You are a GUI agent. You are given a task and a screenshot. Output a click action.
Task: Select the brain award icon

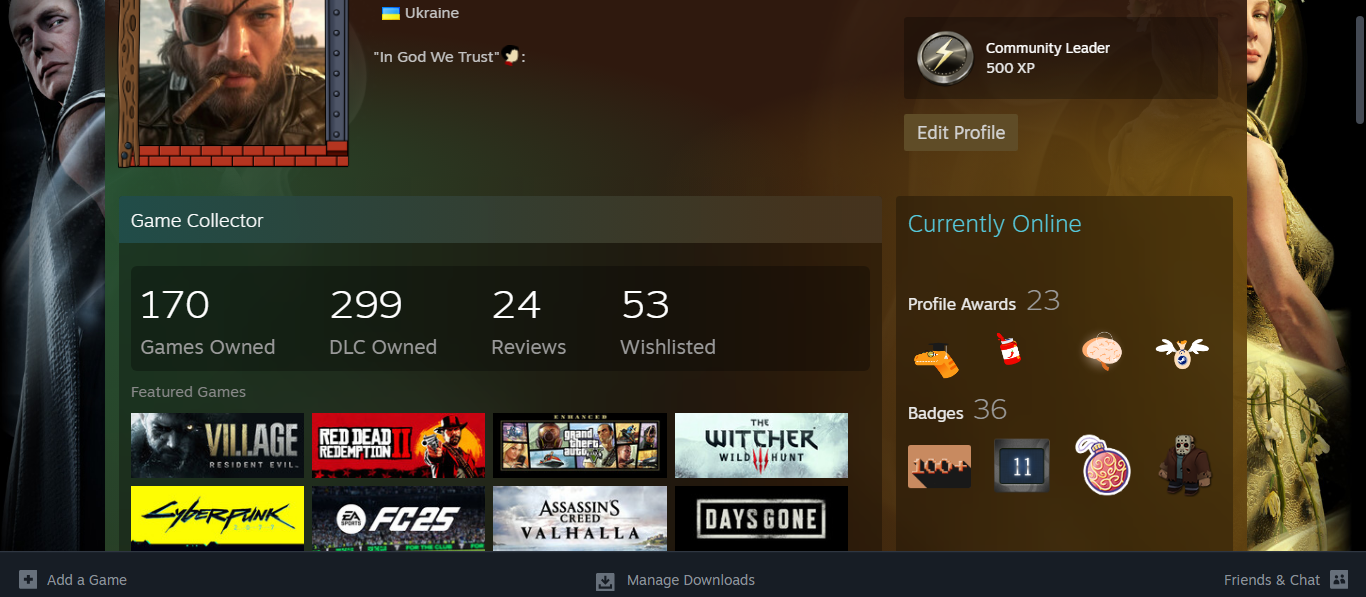[1101, 351]
